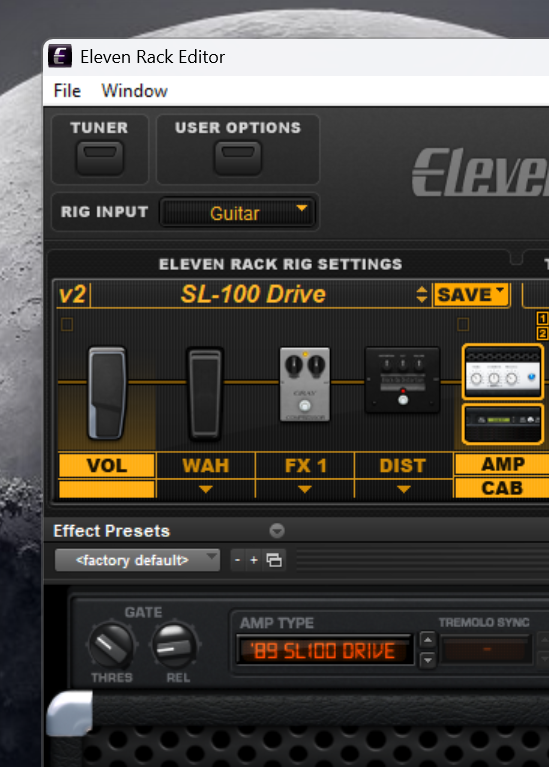This screenshot has width=549, height=767.
Task: Click the rig up/down stepper arrows
Action: (x=421, y=294)
